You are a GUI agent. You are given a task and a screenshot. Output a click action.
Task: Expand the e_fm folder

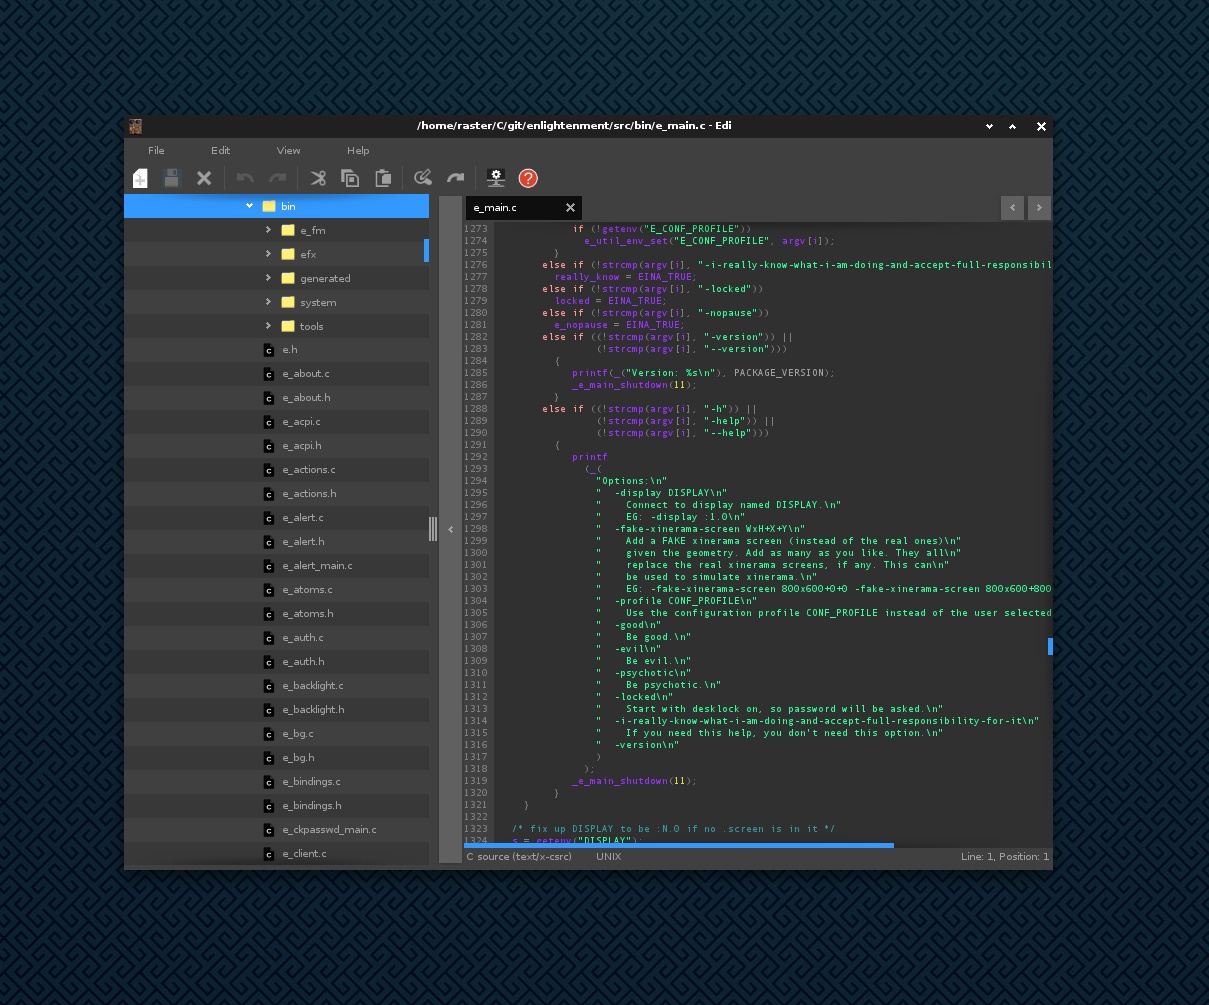tap(268, 230)
